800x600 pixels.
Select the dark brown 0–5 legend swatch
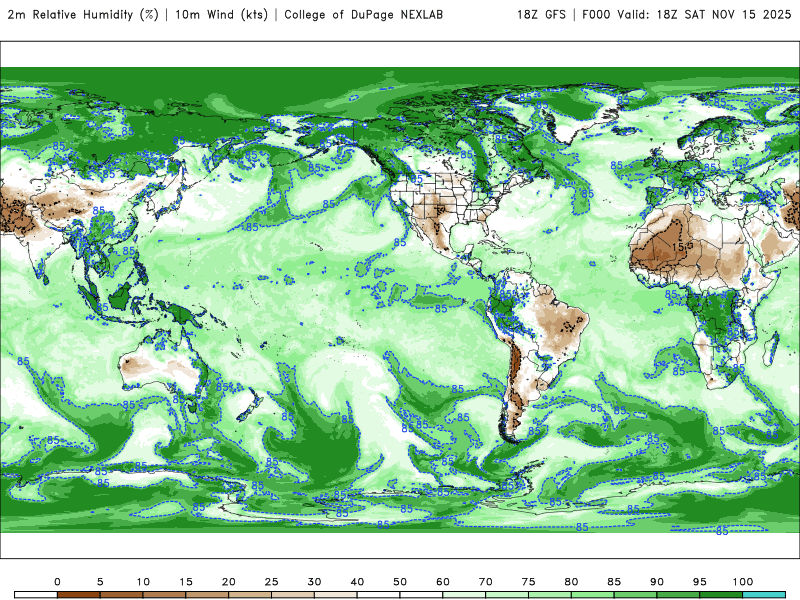tap(79, 595)
